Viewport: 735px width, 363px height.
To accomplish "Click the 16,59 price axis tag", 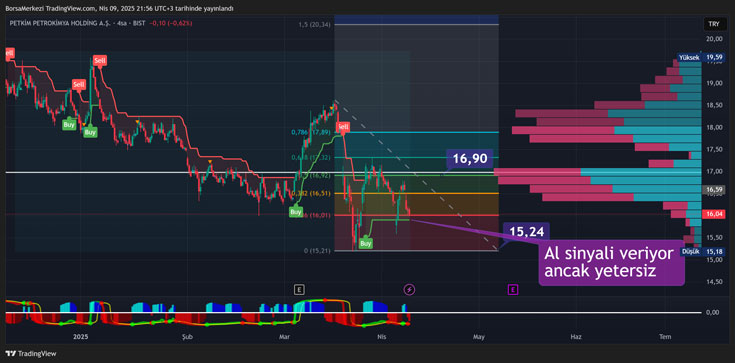I will click(x=714, y=189).
